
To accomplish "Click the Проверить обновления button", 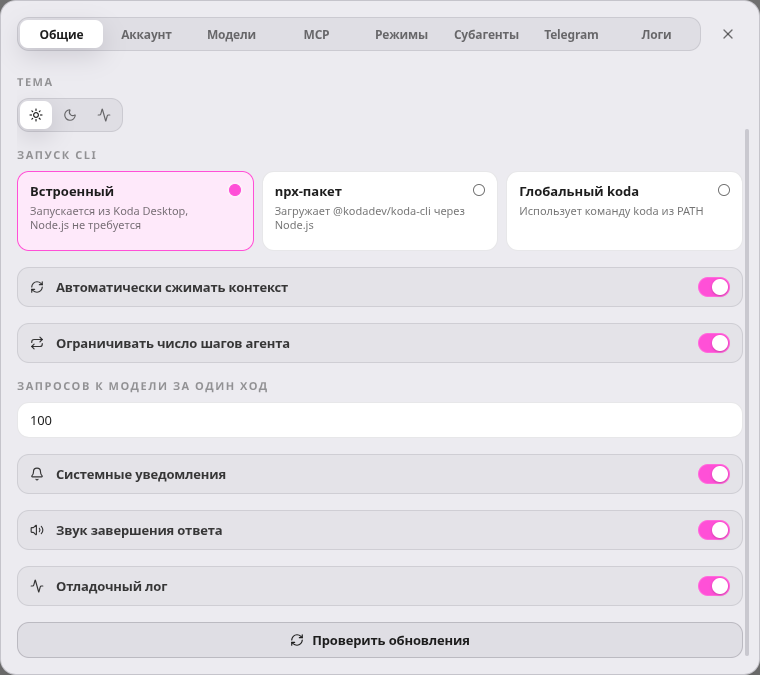I will (x=380, y=641).
